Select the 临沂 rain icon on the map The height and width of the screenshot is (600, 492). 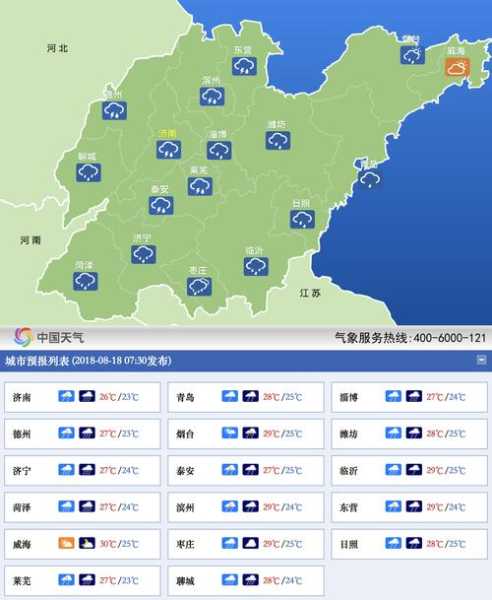(256, 266)
